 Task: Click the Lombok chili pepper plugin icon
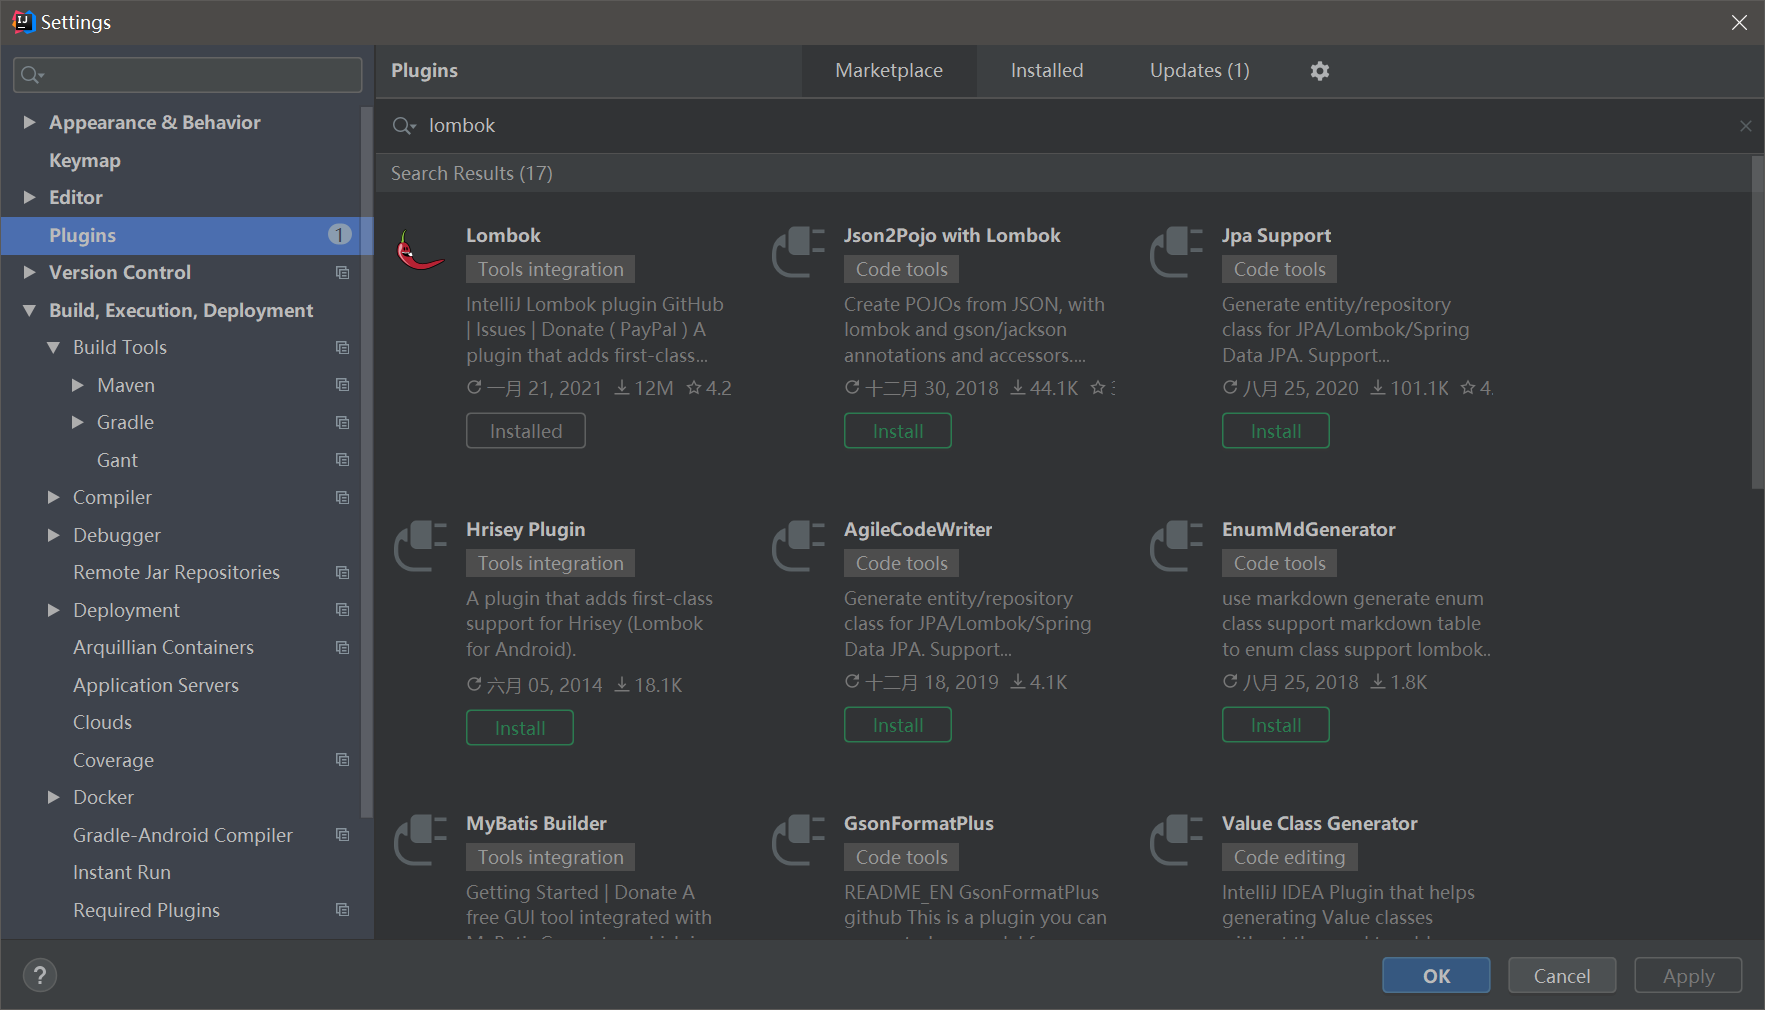[421, 250]
